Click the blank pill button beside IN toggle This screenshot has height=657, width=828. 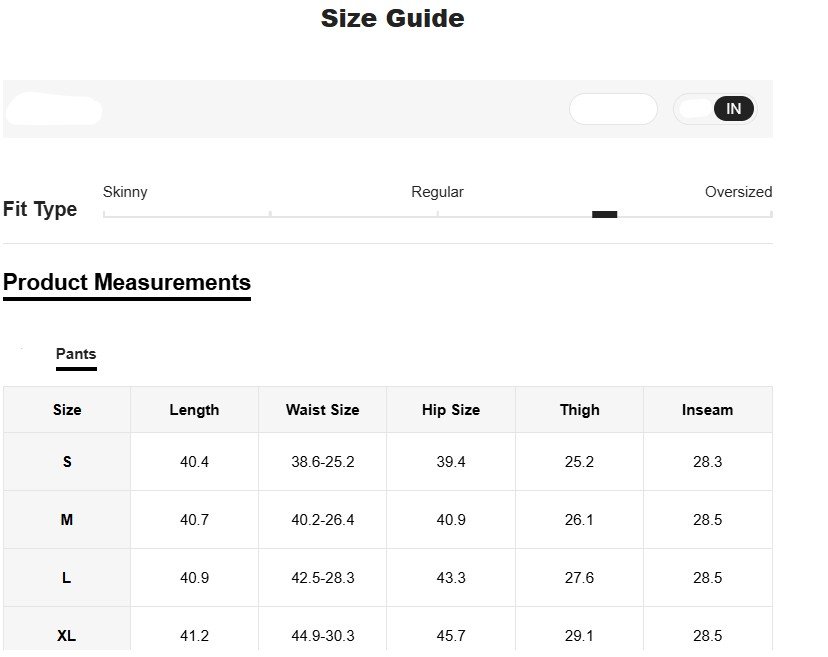[x=613, y=109]
